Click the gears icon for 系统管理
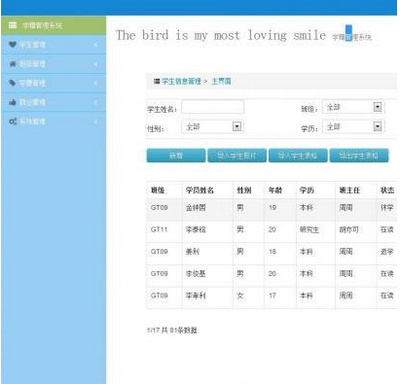 [x=13, y=121]
